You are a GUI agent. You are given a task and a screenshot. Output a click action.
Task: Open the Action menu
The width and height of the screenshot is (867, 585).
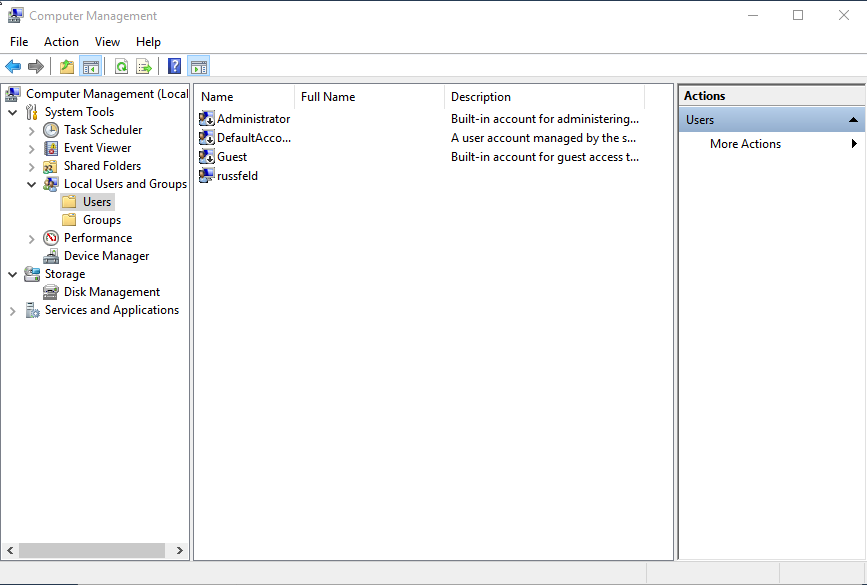61,42
